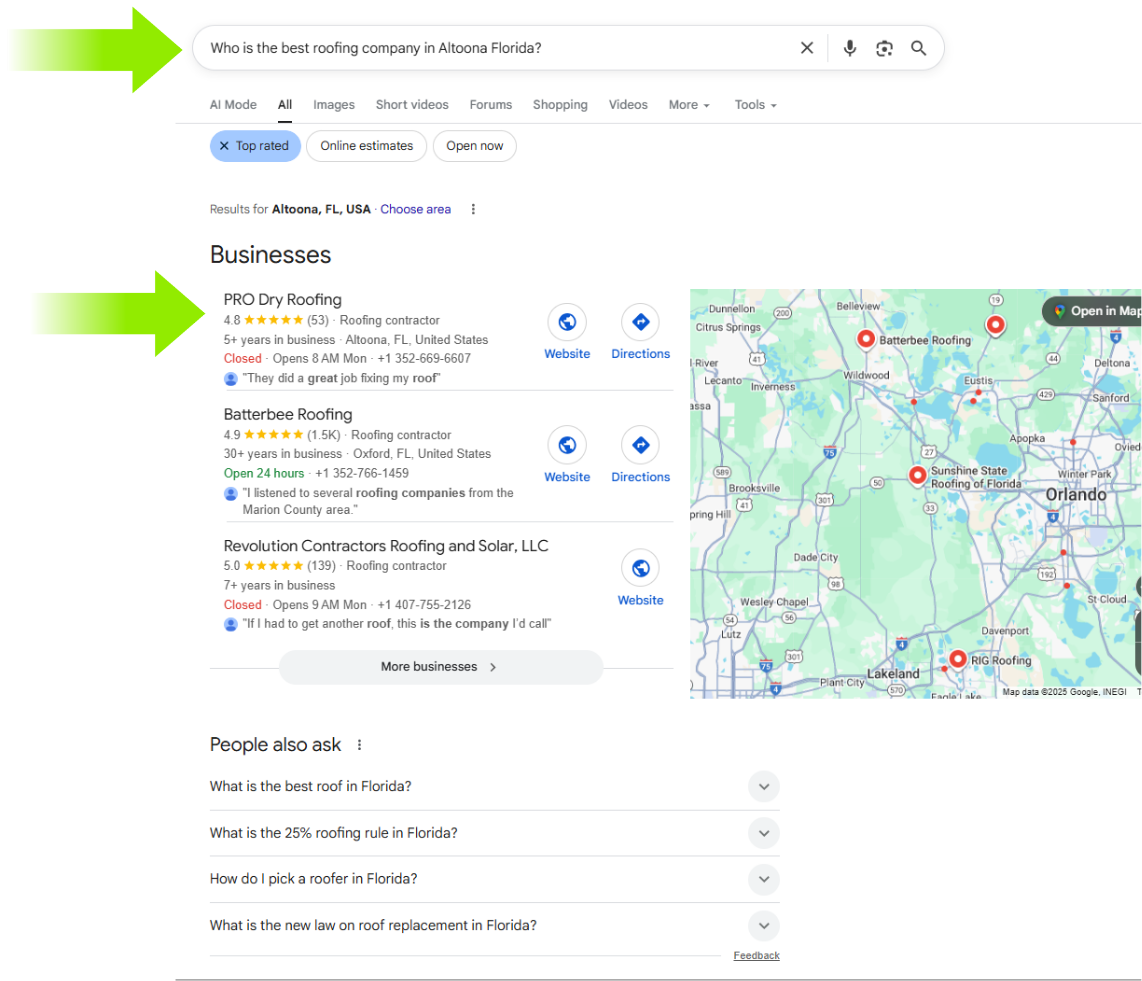Select the All results tab

pos(285,105)
